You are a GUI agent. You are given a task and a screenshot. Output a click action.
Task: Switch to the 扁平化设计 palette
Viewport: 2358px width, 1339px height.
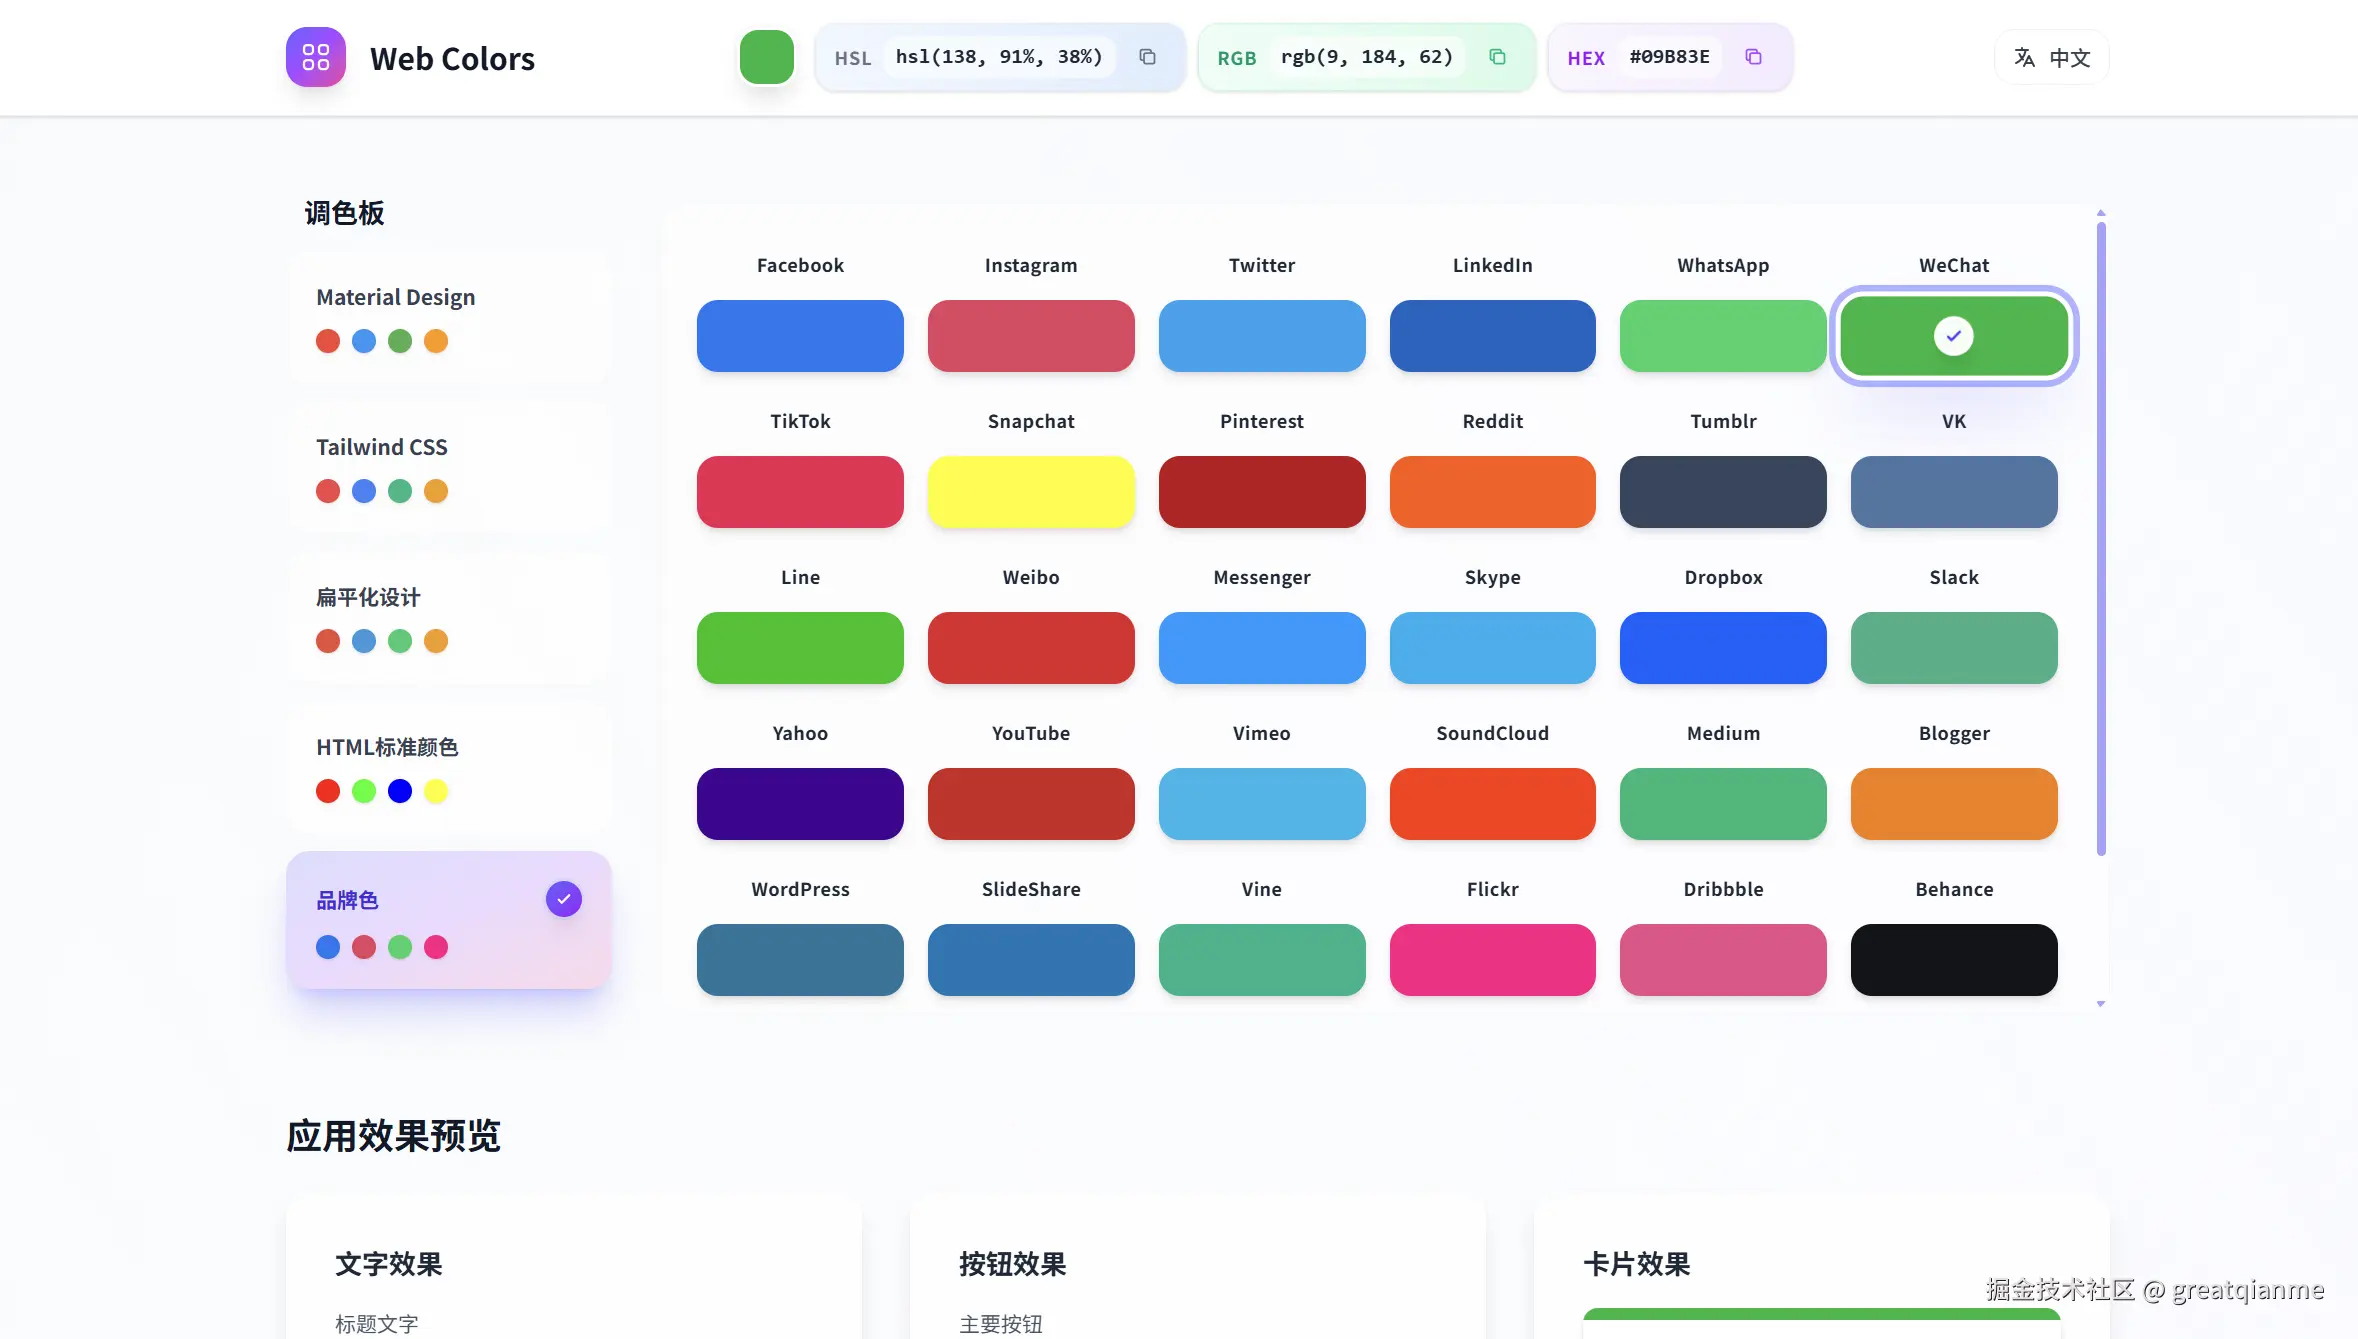449,618
